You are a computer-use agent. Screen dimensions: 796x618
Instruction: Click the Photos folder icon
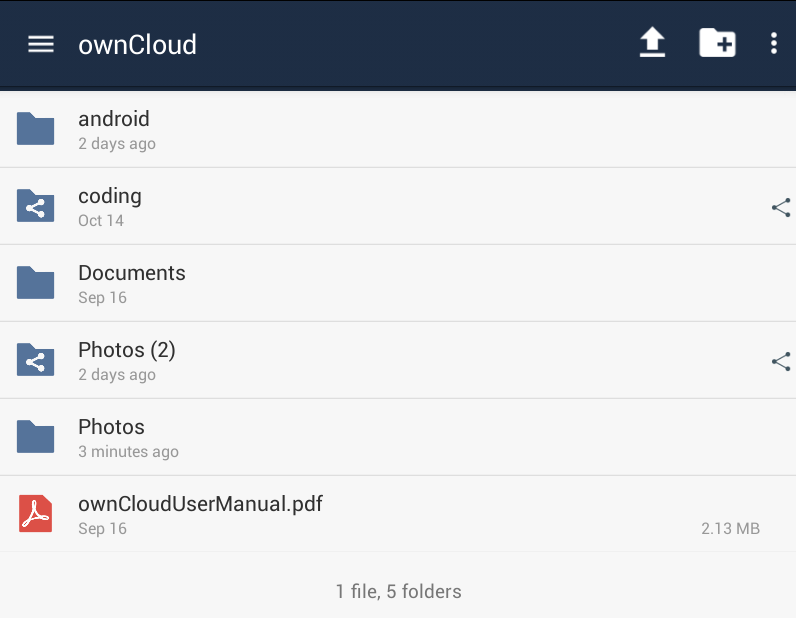click(36, 436)
